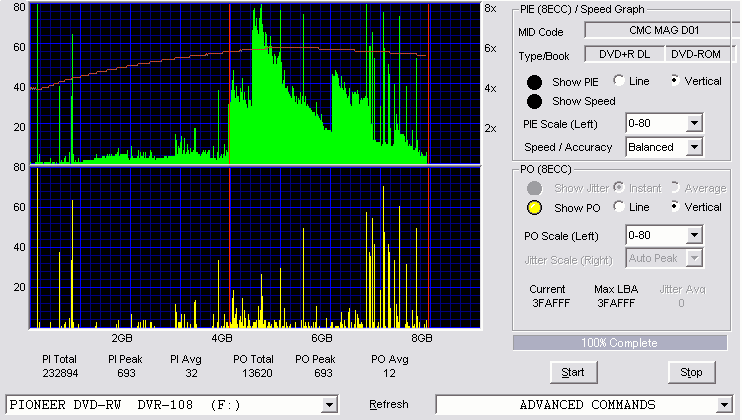Open the Speed / Accuracy Balanced dropdown
This screenshot has width=742, height=420.
(694, 147)
